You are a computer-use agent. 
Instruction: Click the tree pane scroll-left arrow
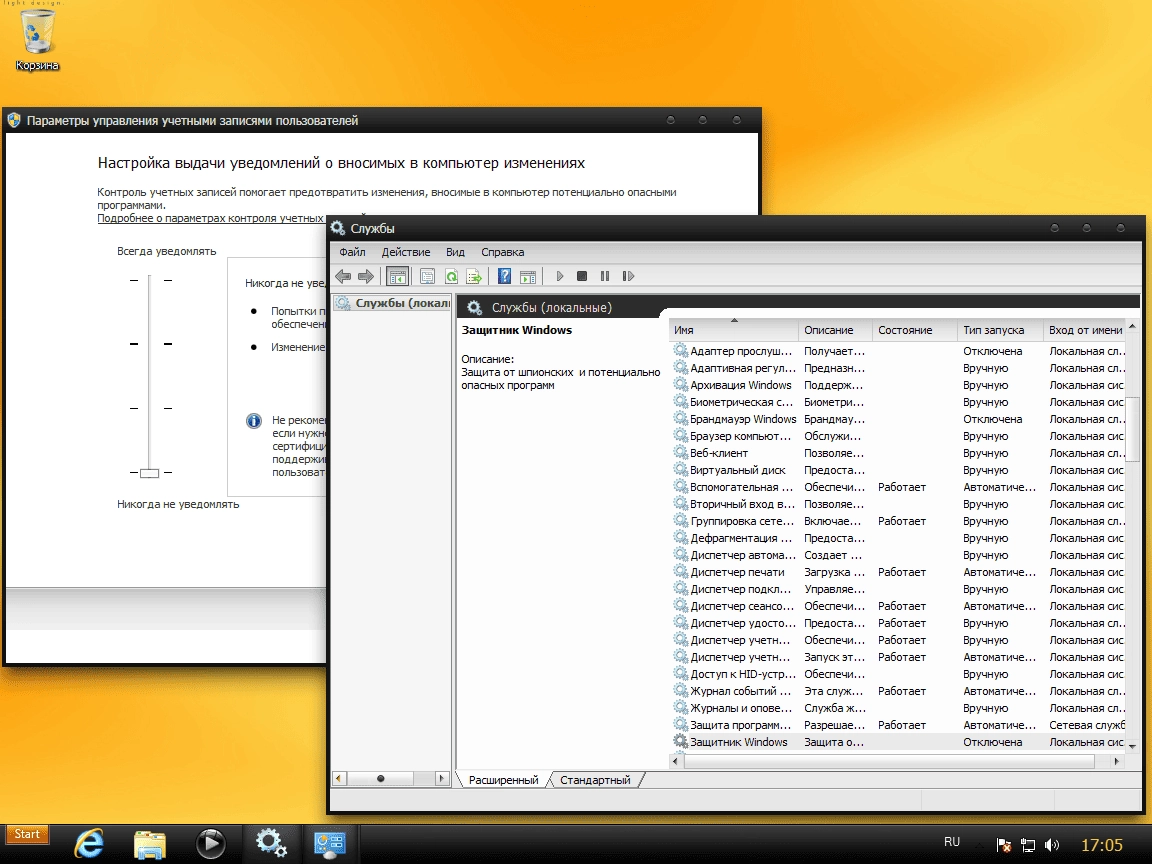pyautogui.click(x=339, y=778)
